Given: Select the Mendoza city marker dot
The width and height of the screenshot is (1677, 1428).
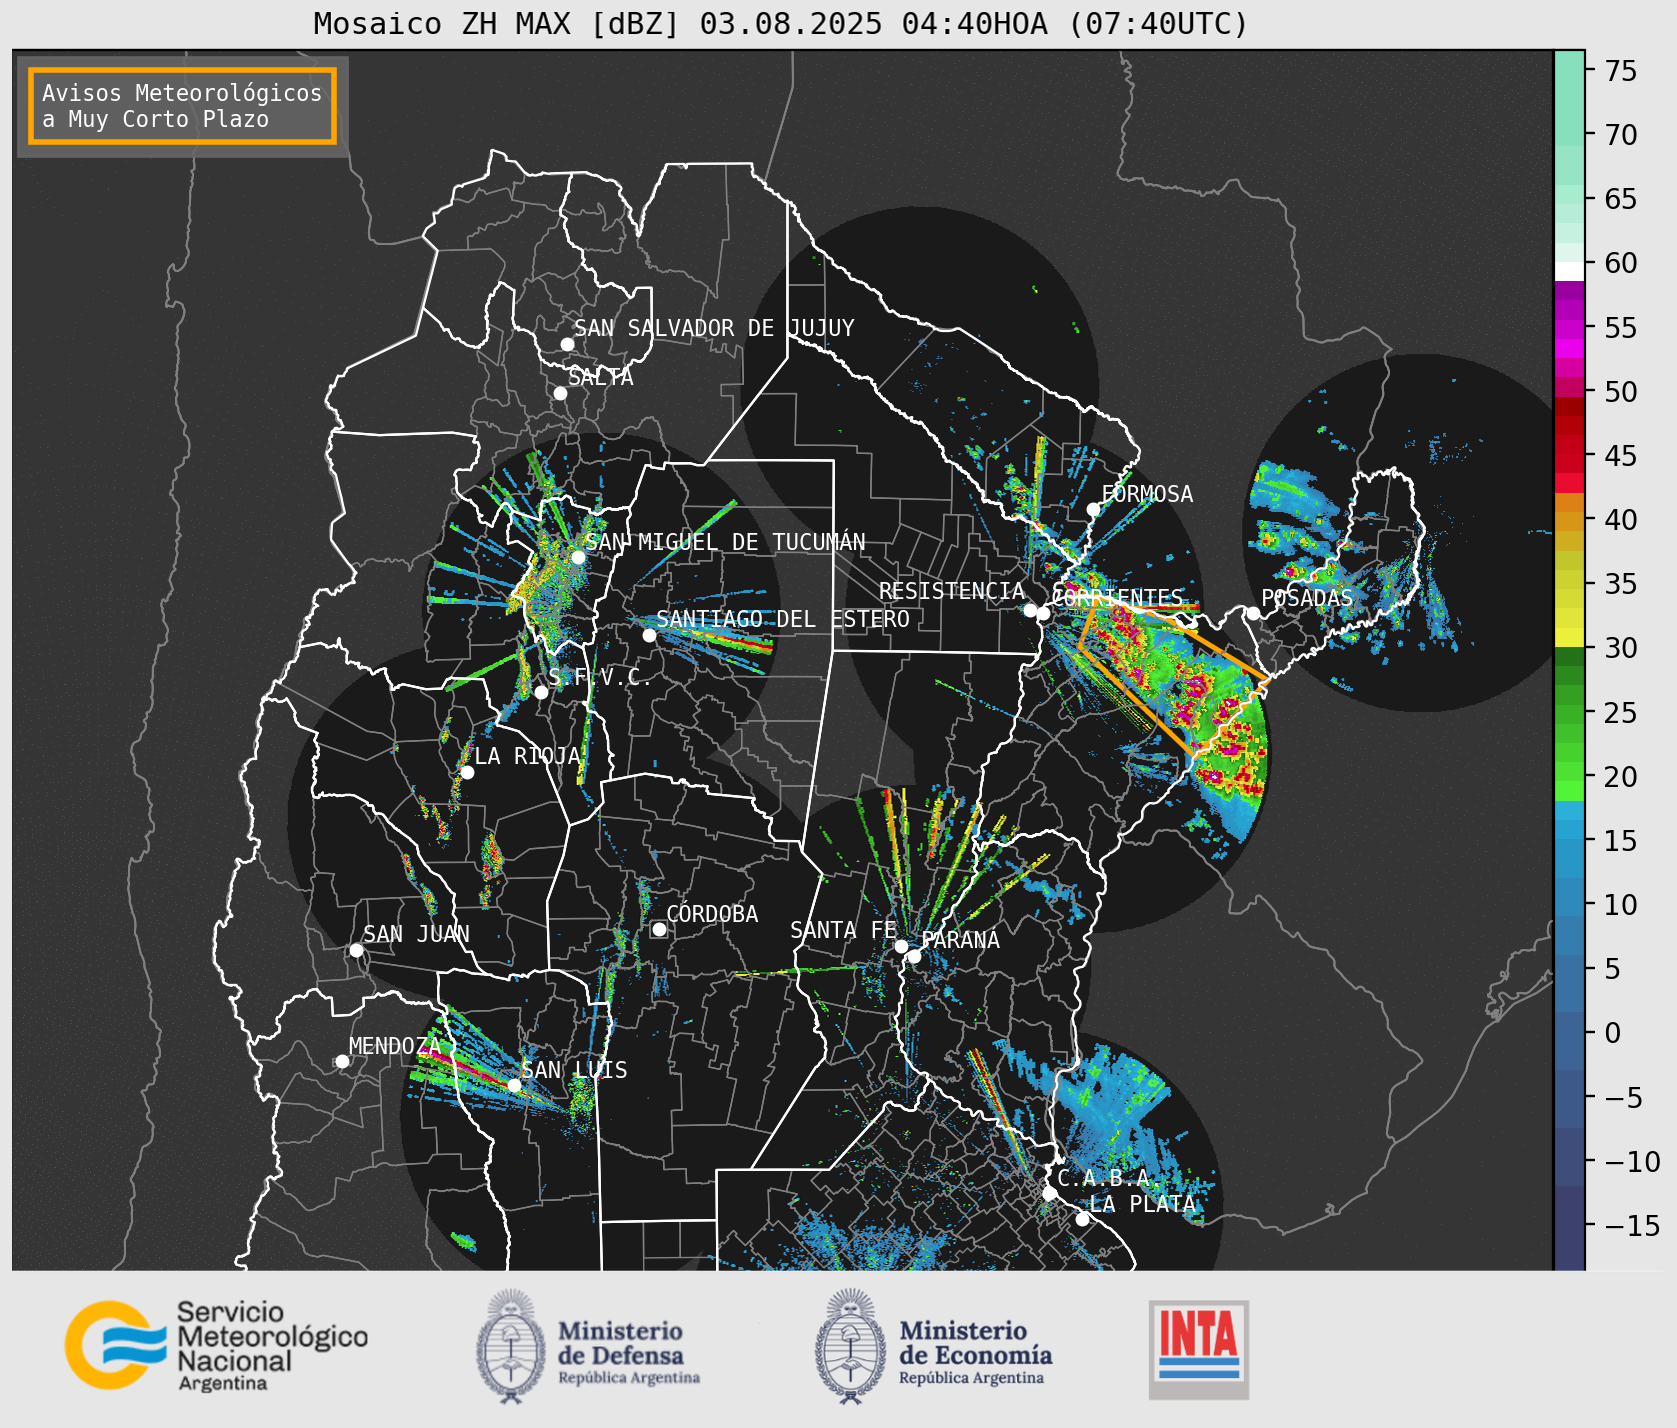Looking at the screenshot, I should coord(342,1061).
